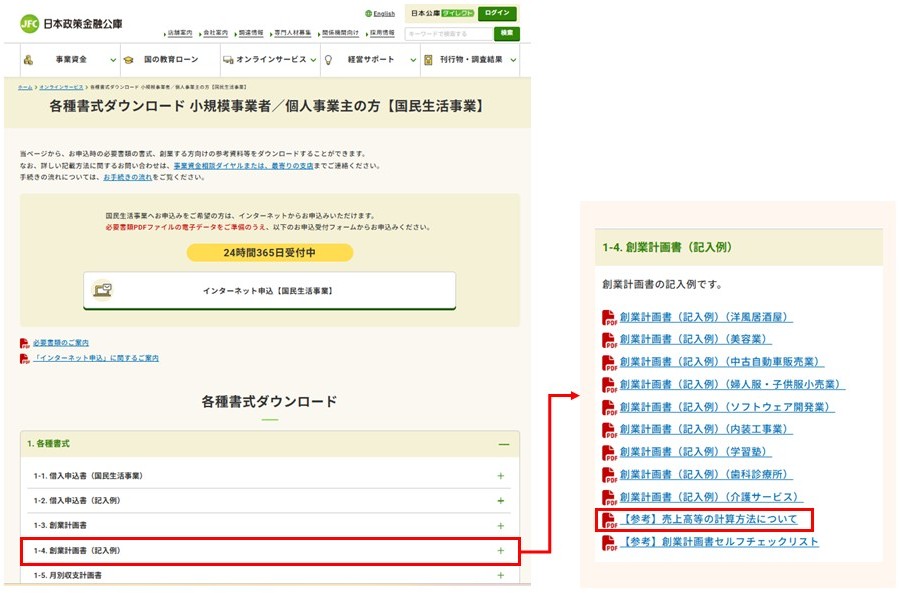Viewport: 909px width, 593px height.
Task: Click the JFC logo in the header
Action: pos(30,22)
